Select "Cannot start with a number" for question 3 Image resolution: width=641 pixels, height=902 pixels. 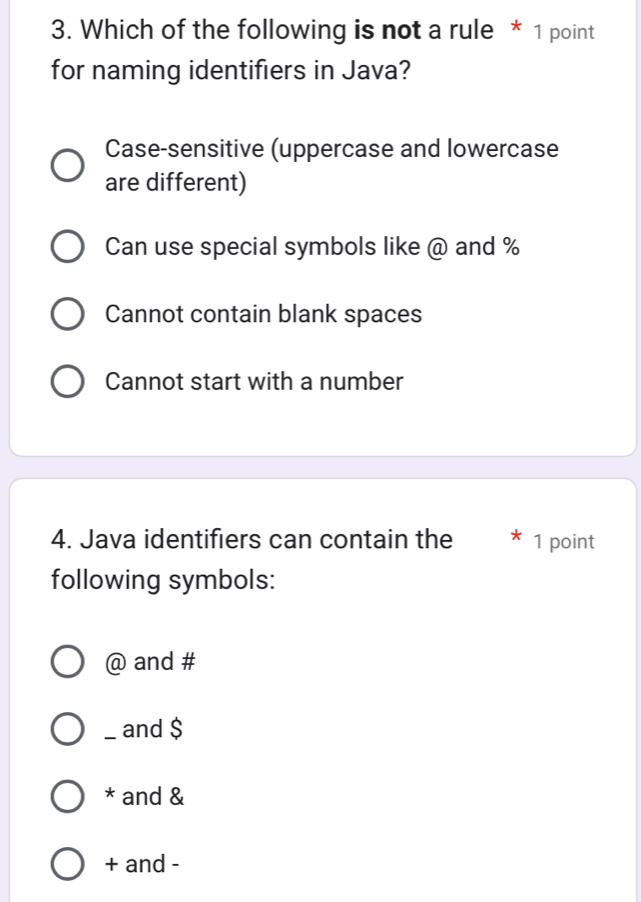(x=66, y=381)
